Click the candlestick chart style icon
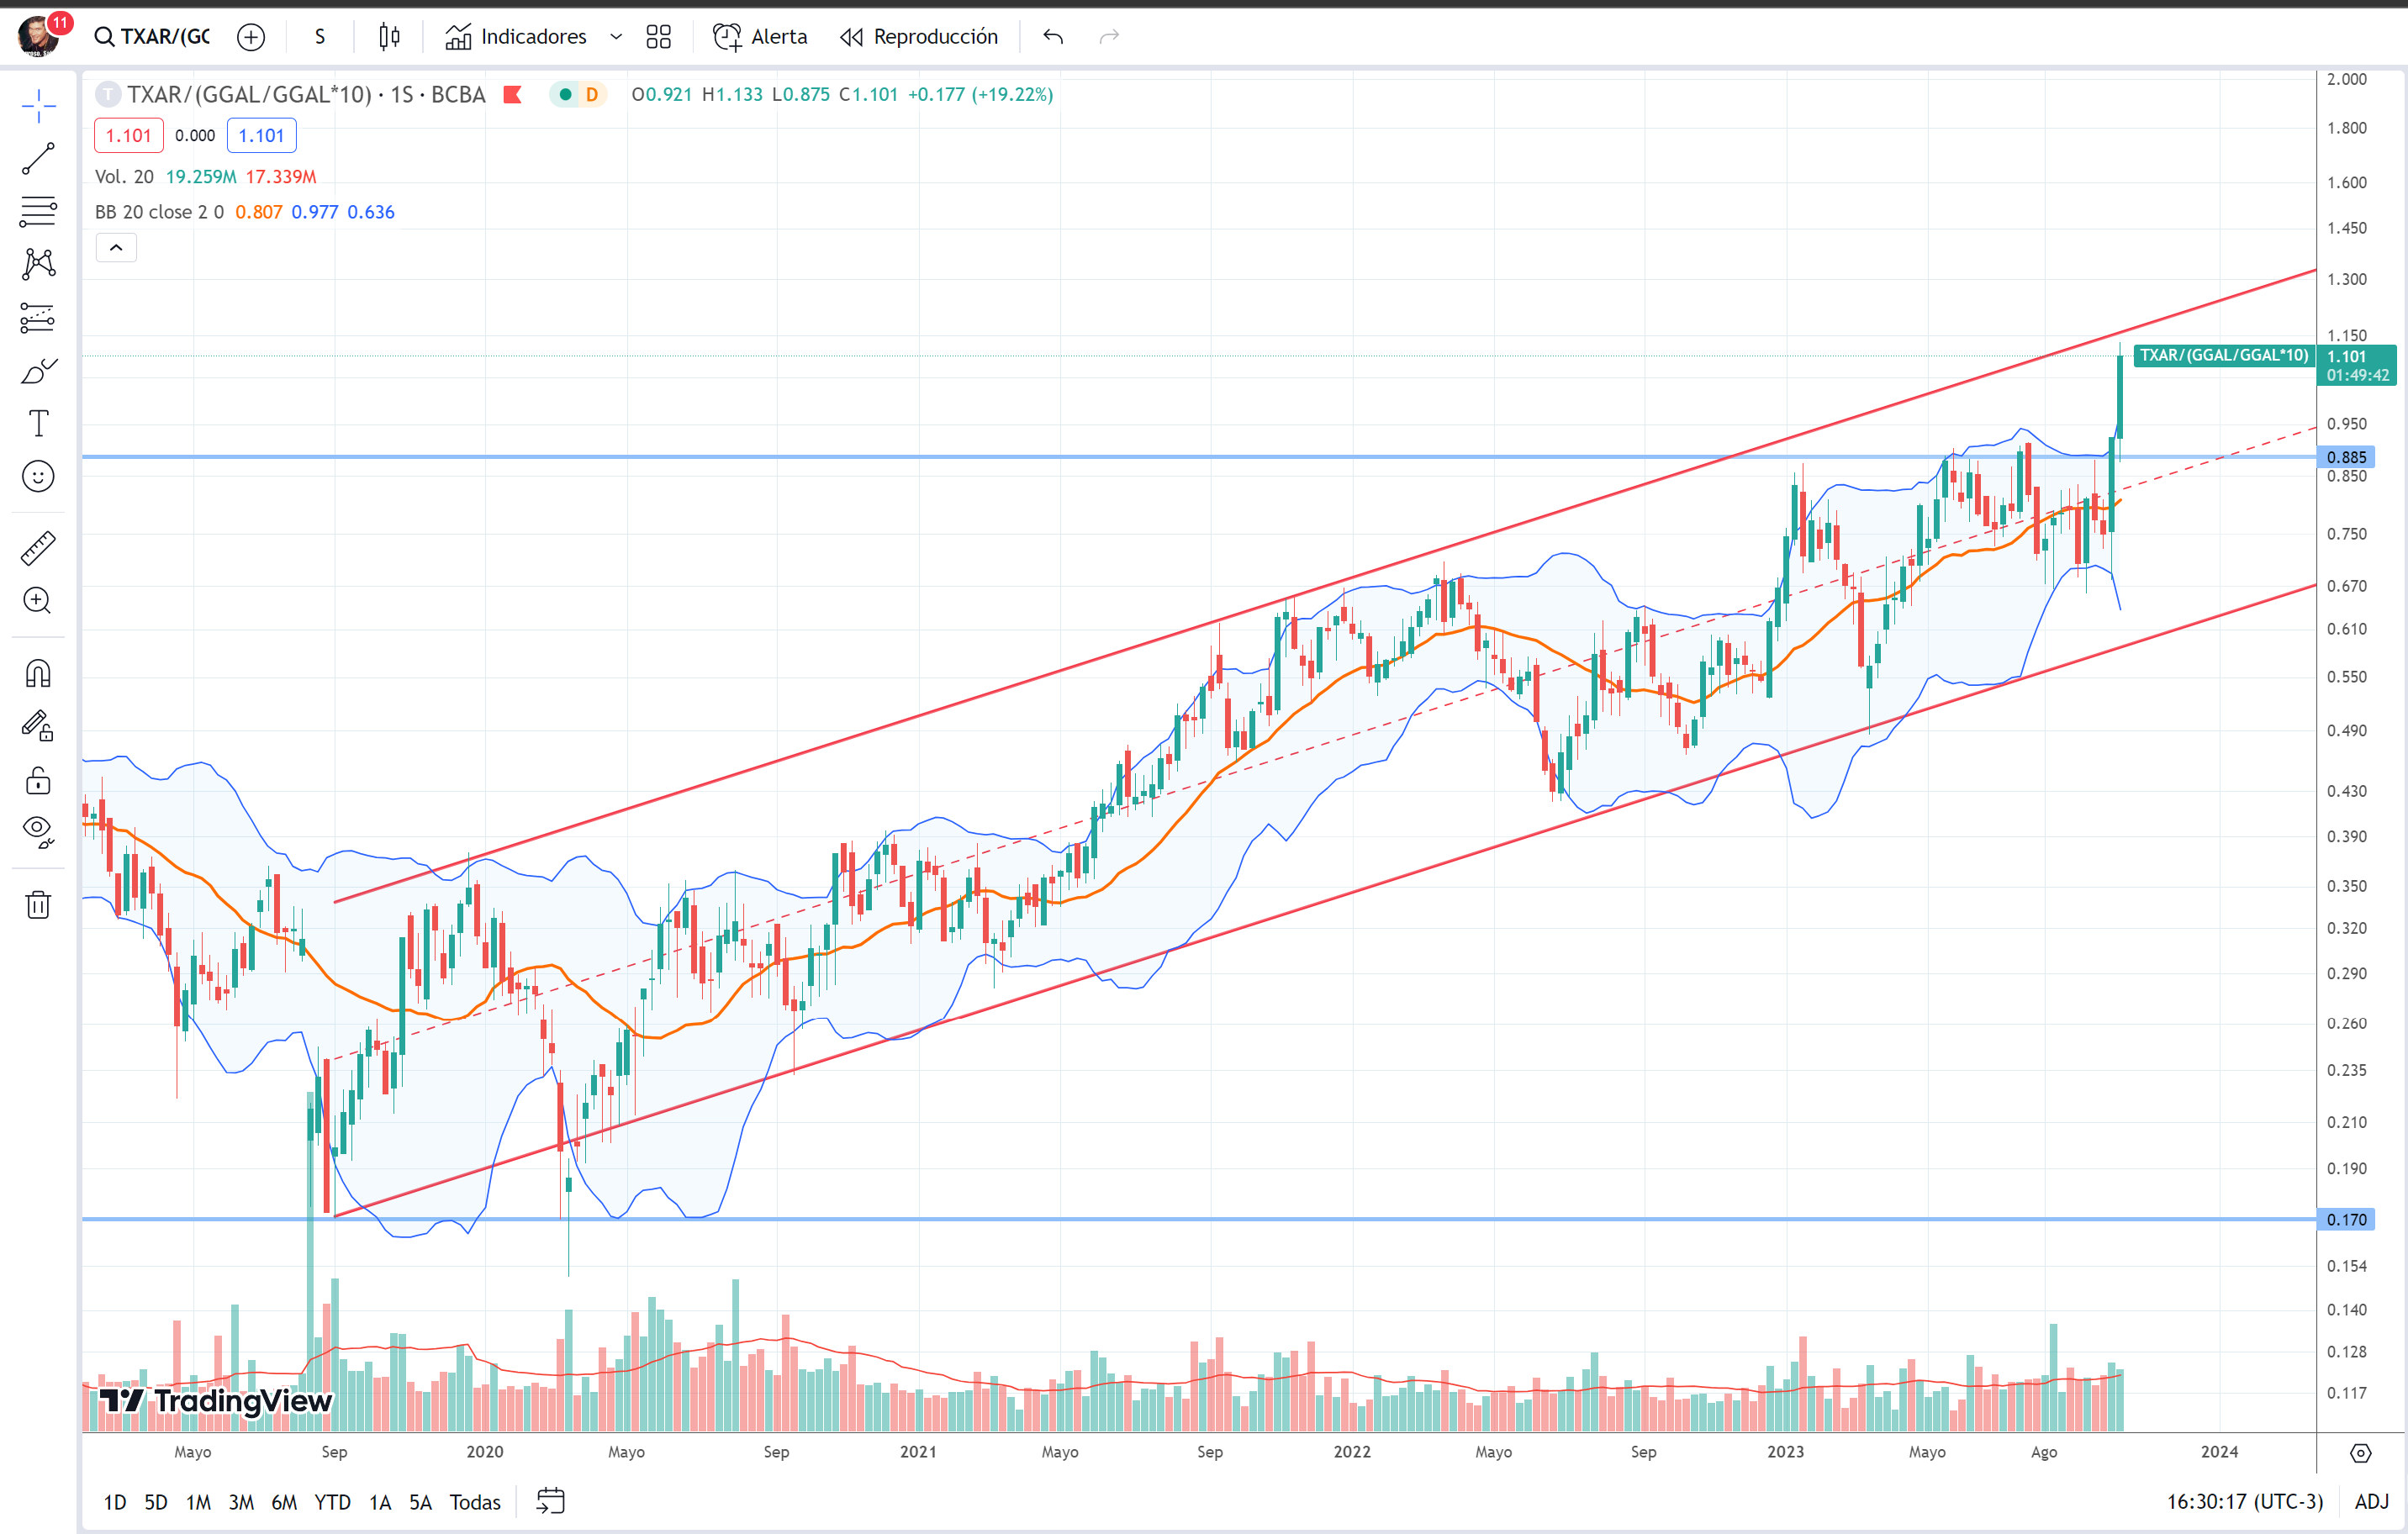 coord(389,37)
